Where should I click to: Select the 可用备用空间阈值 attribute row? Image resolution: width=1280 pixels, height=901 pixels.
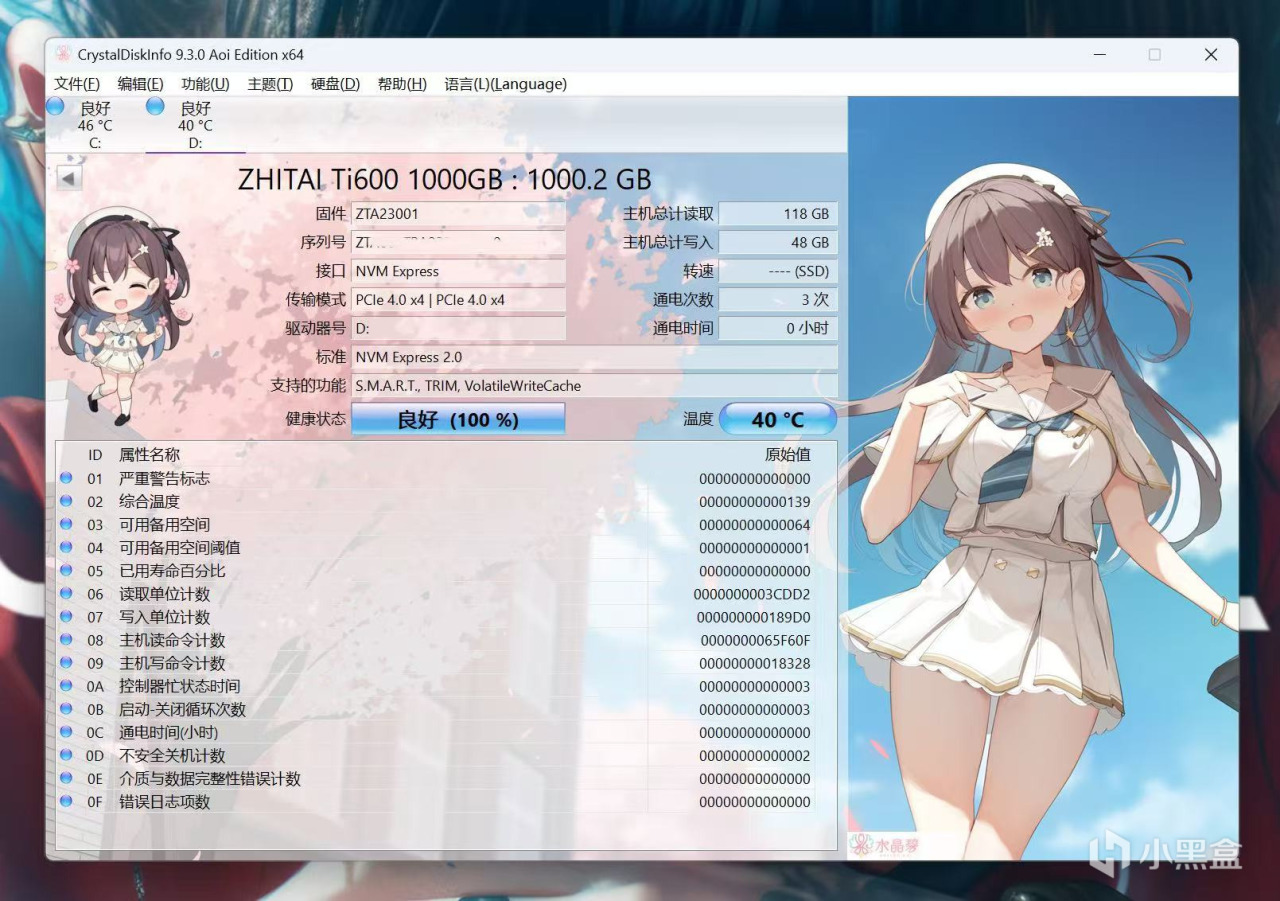click(x=436, y=548)
